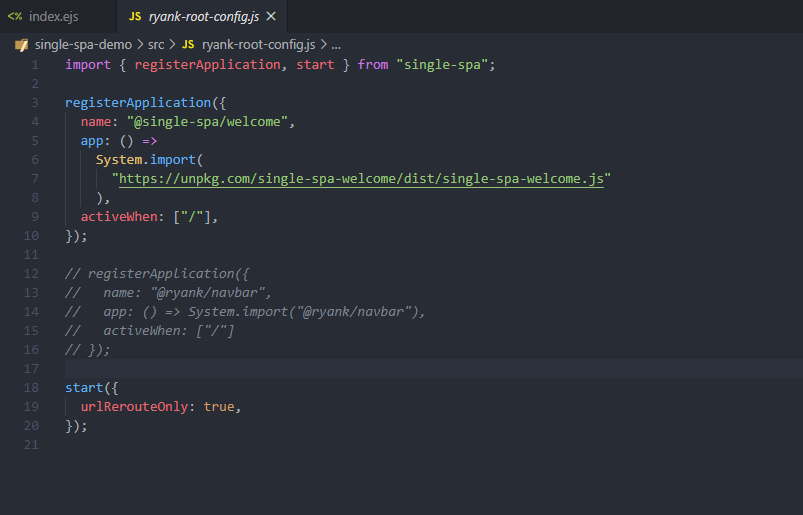Click line number 1 in the gutter
Image resolution: width=803 pixels, height=515 pixels.
tap(35, 65)
